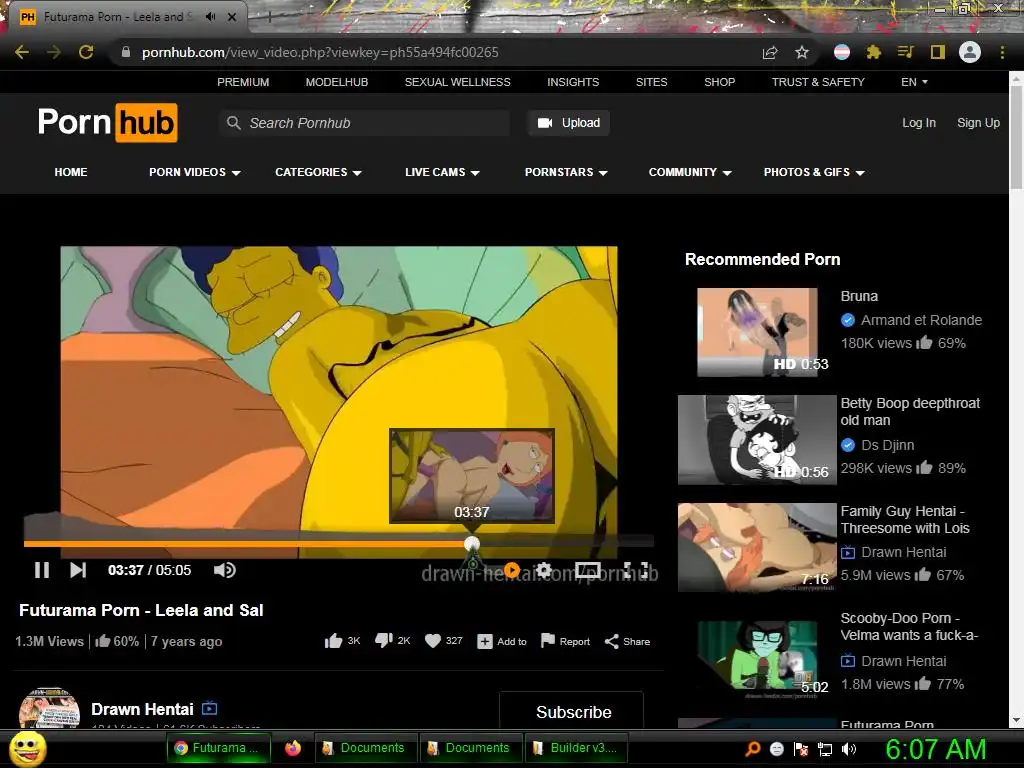Click the video progress bar scrubber handle
The width and height of the screenshot is (1024, 768).
(472, 543)
